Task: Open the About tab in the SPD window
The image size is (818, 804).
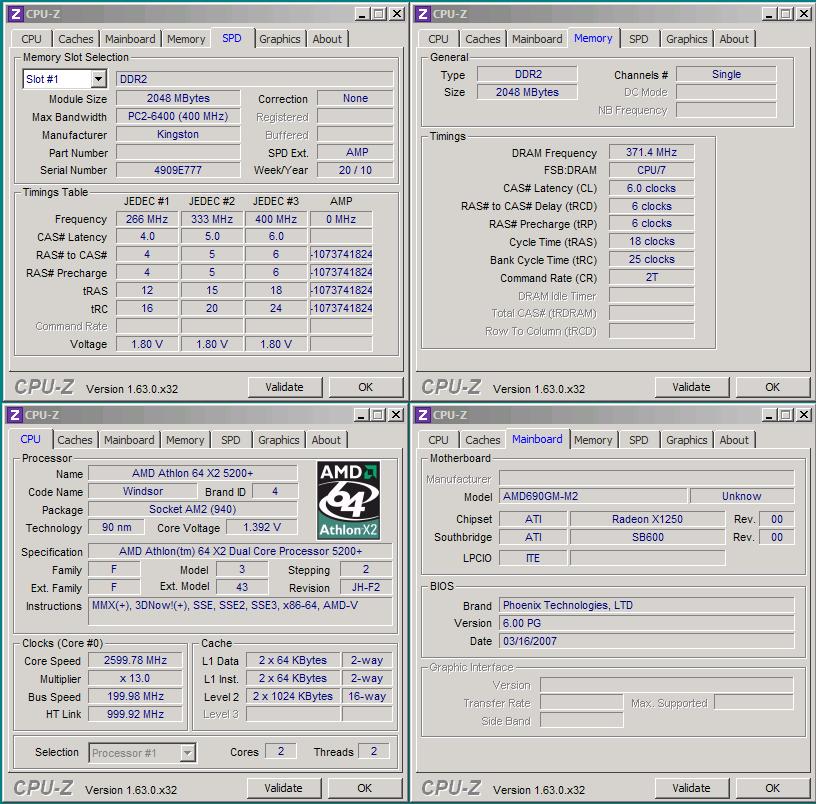Action: coord(327,39)
